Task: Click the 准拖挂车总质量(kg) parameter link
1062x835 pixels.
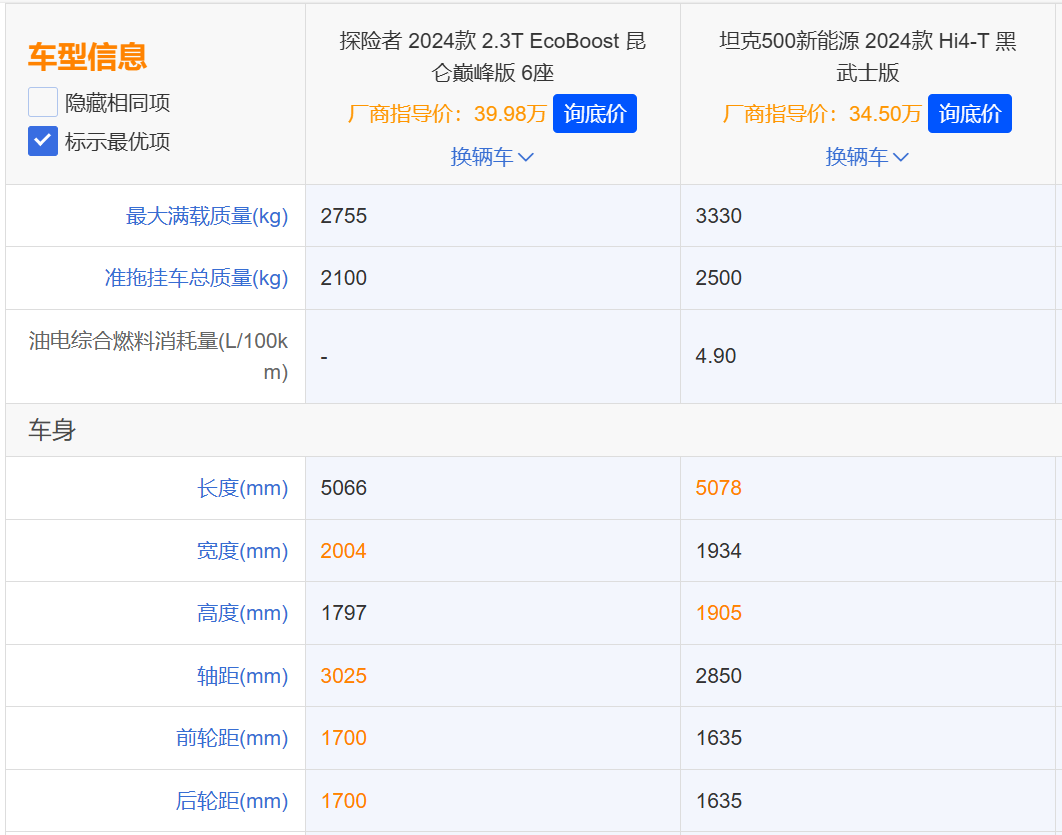Action: pos(196,278)
